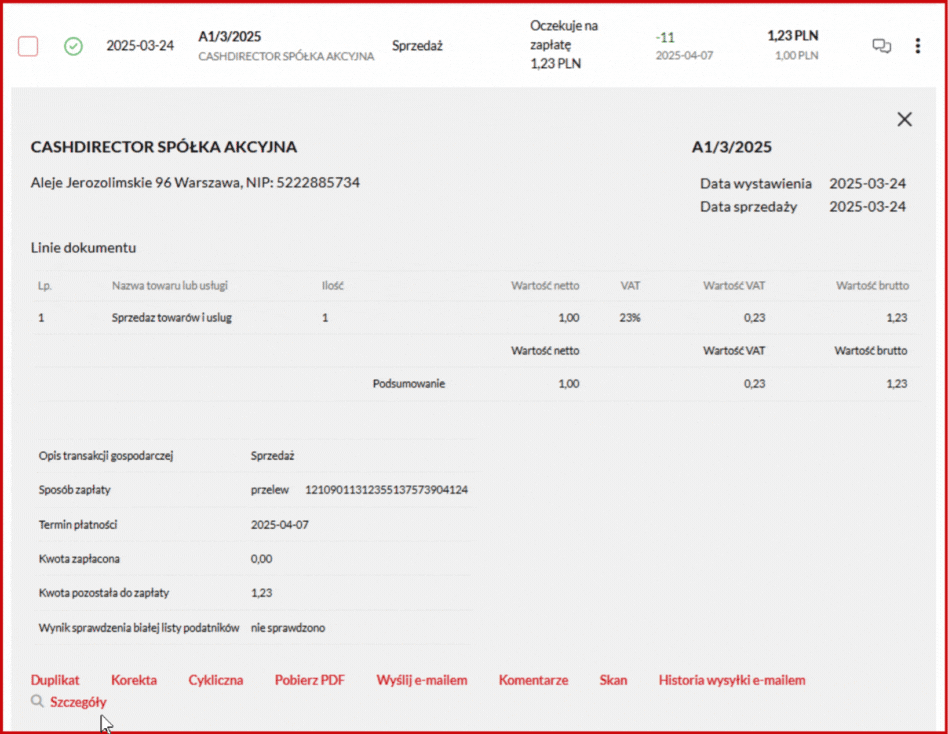Download invoice via Pobierz PDF
Image resolution: width=948 pixels, height=734 pixels.
(310, 680)
